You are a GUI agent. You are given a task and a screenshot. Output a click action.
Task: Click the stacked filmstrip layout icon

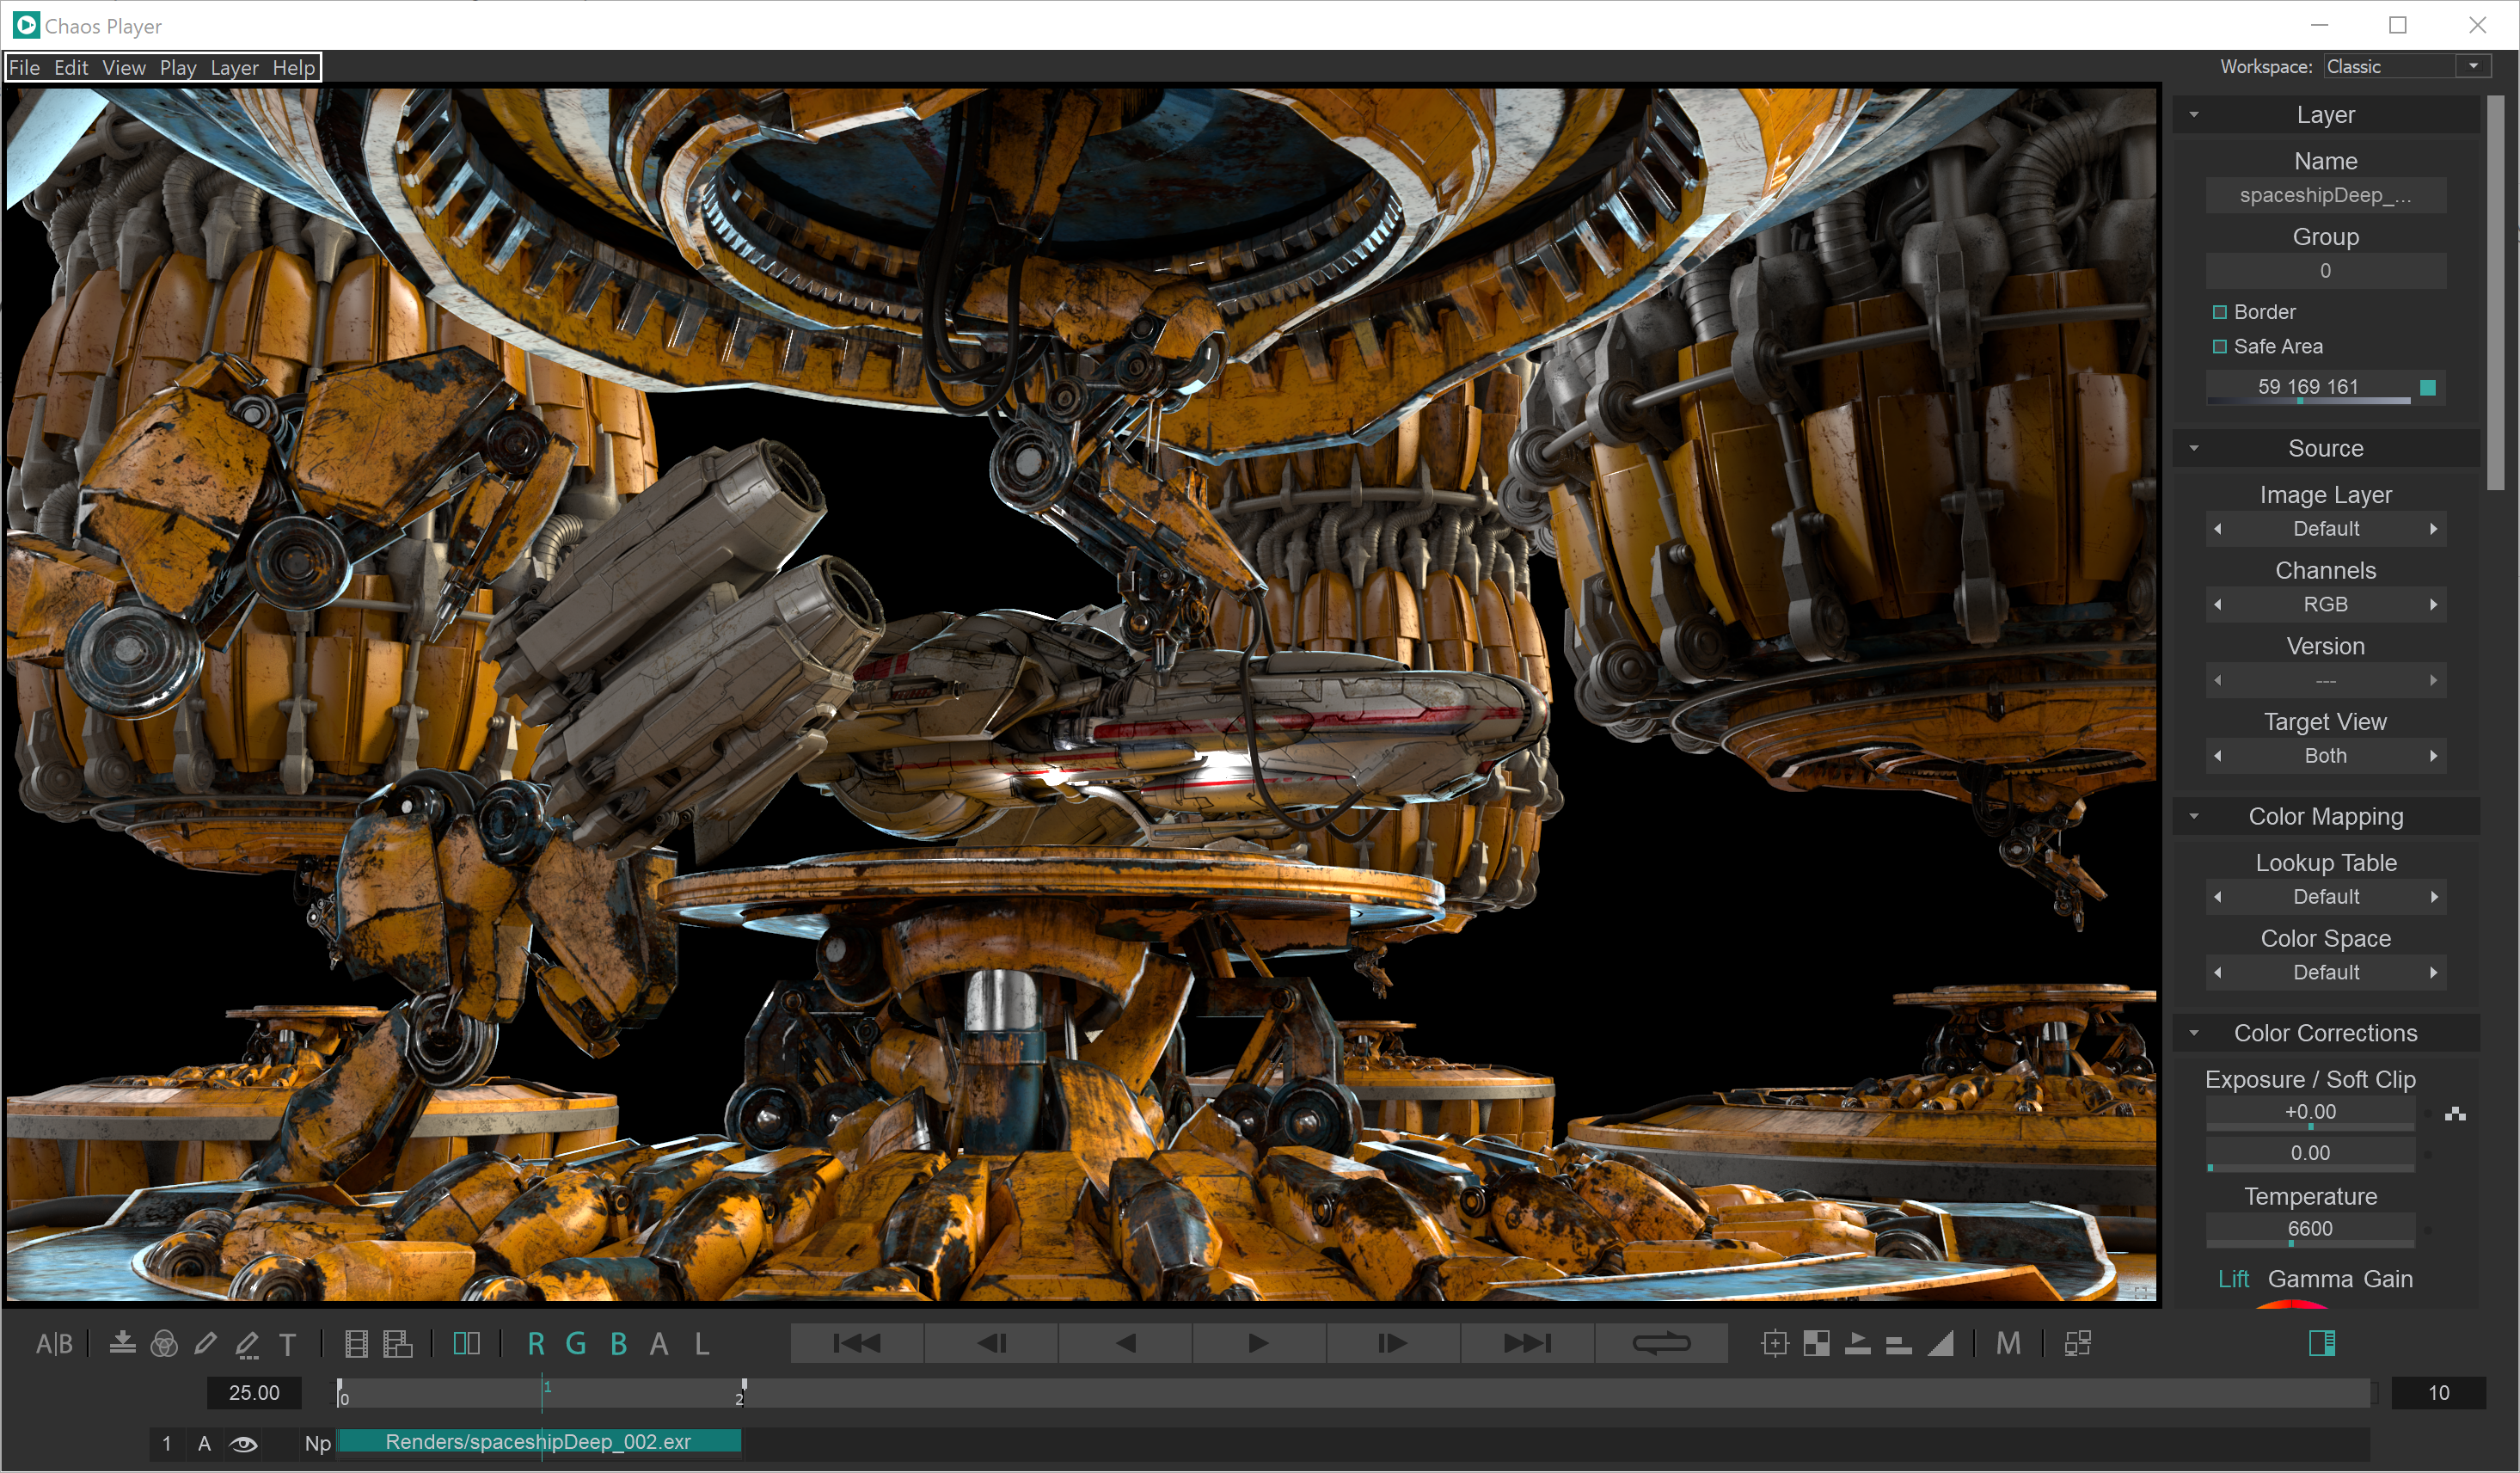[398, 1344]
